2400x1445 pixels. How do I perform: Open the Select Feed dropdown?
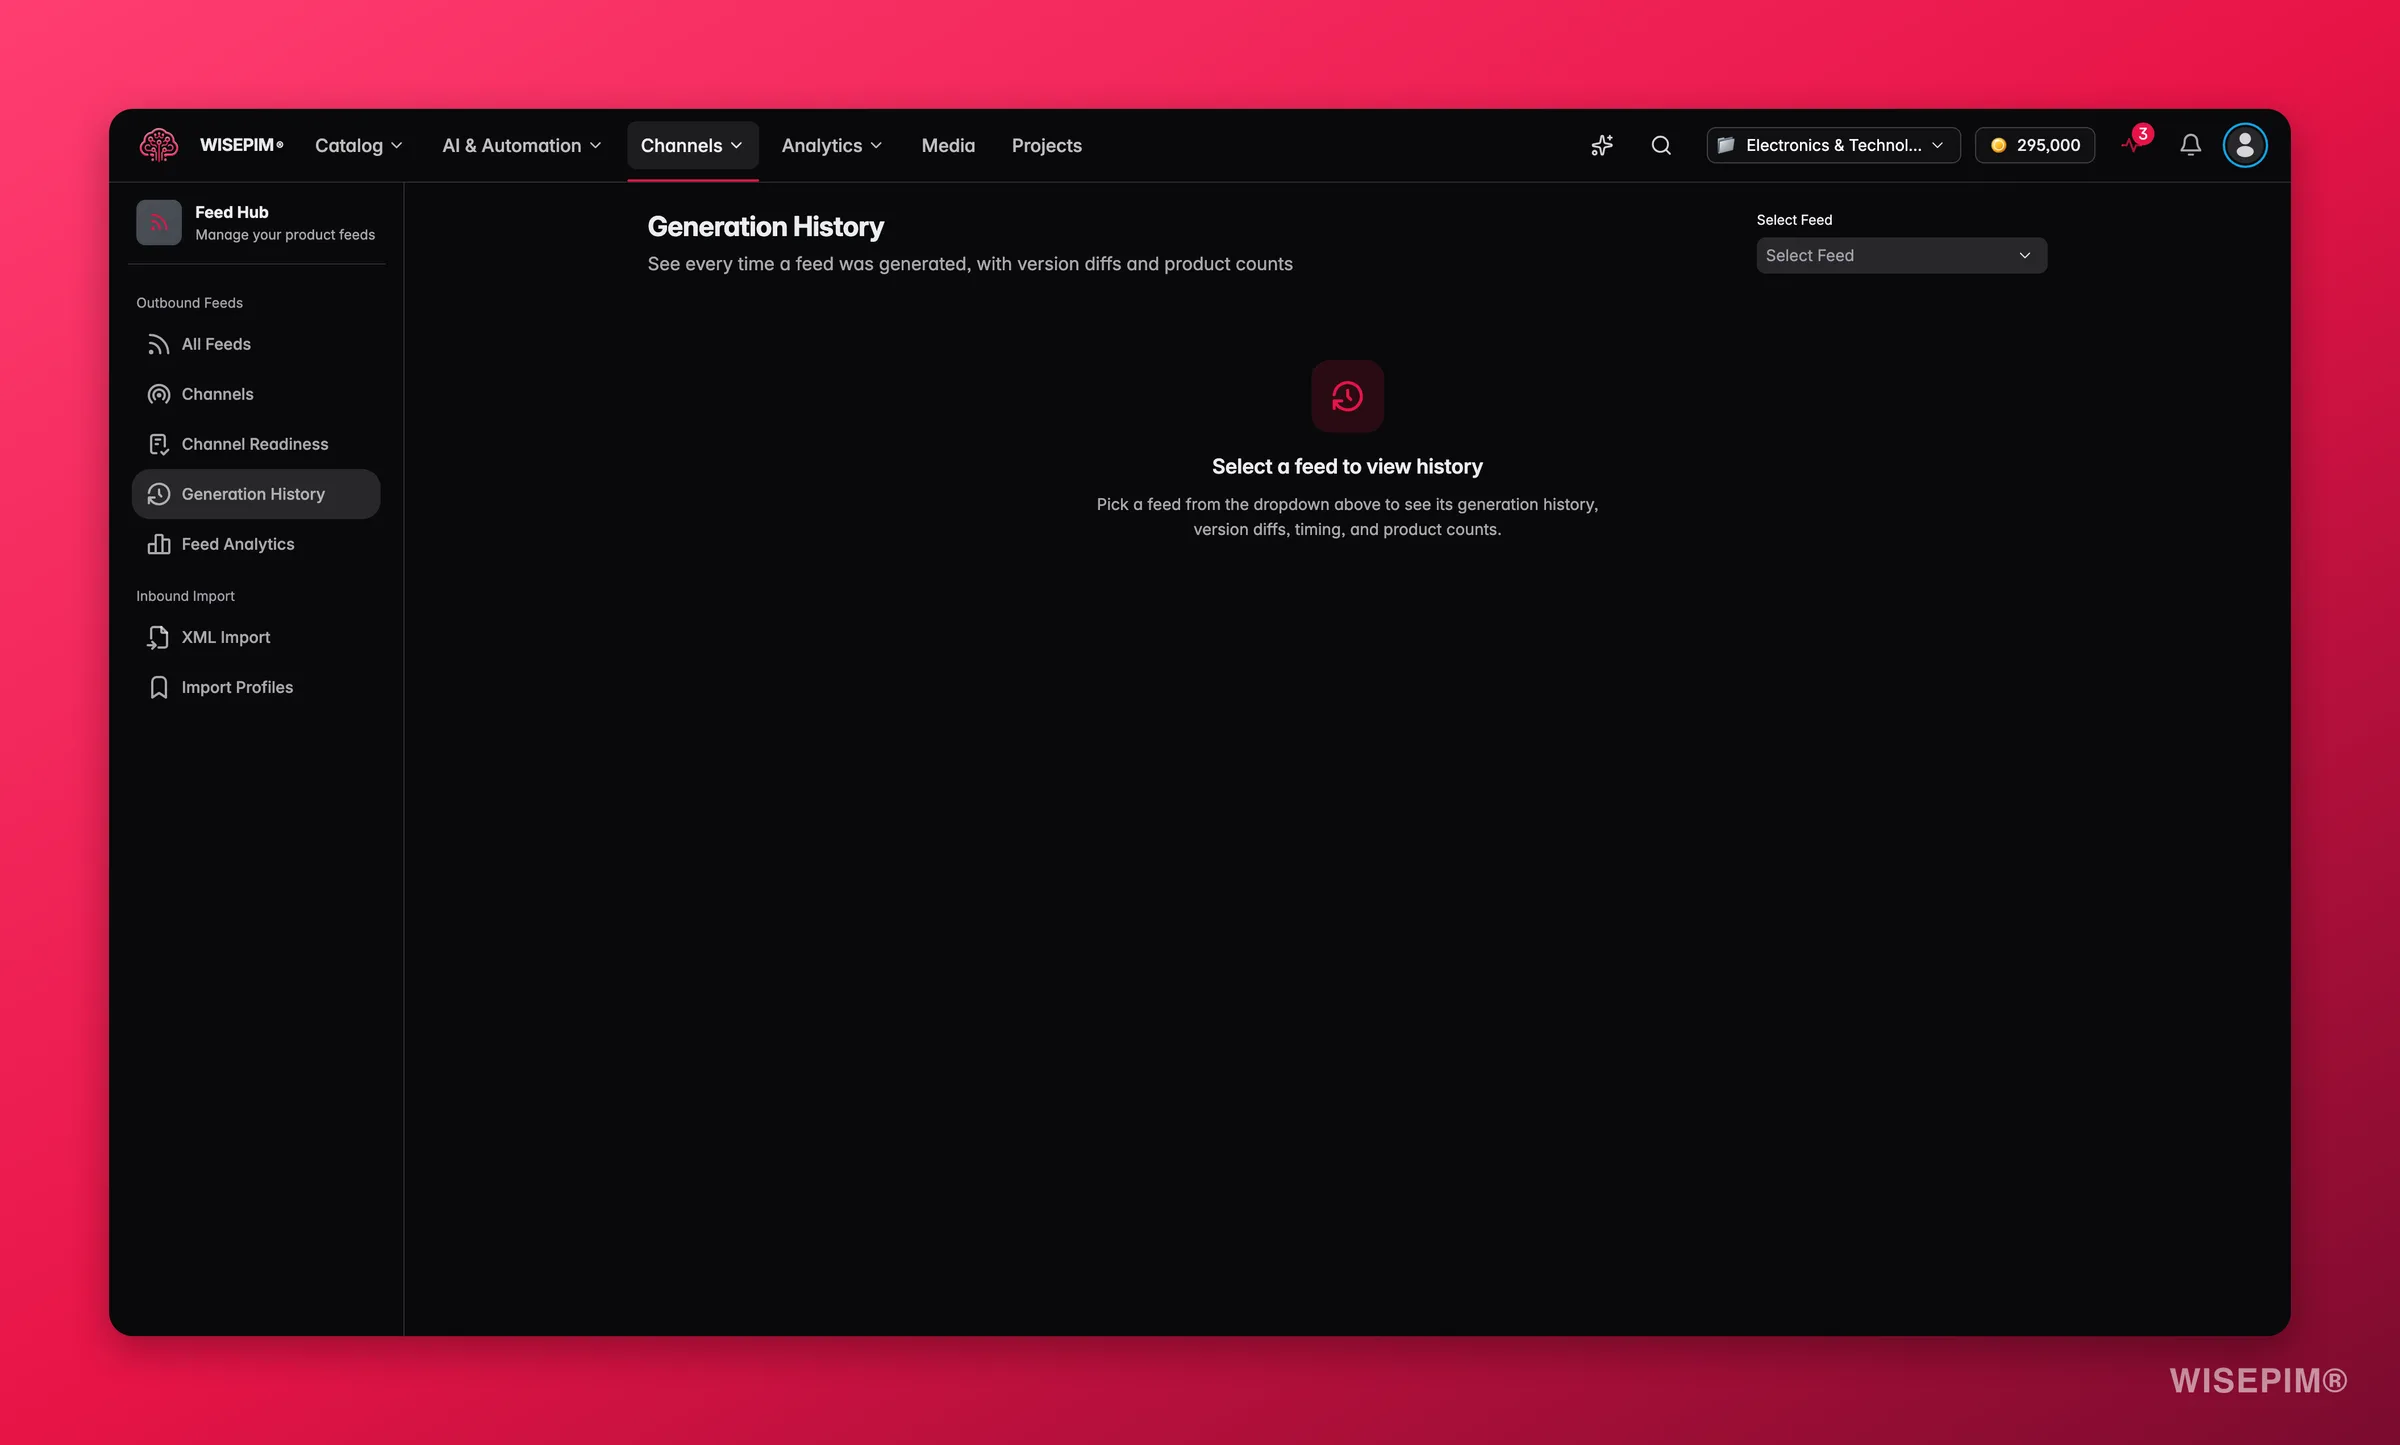(1901, 255)
